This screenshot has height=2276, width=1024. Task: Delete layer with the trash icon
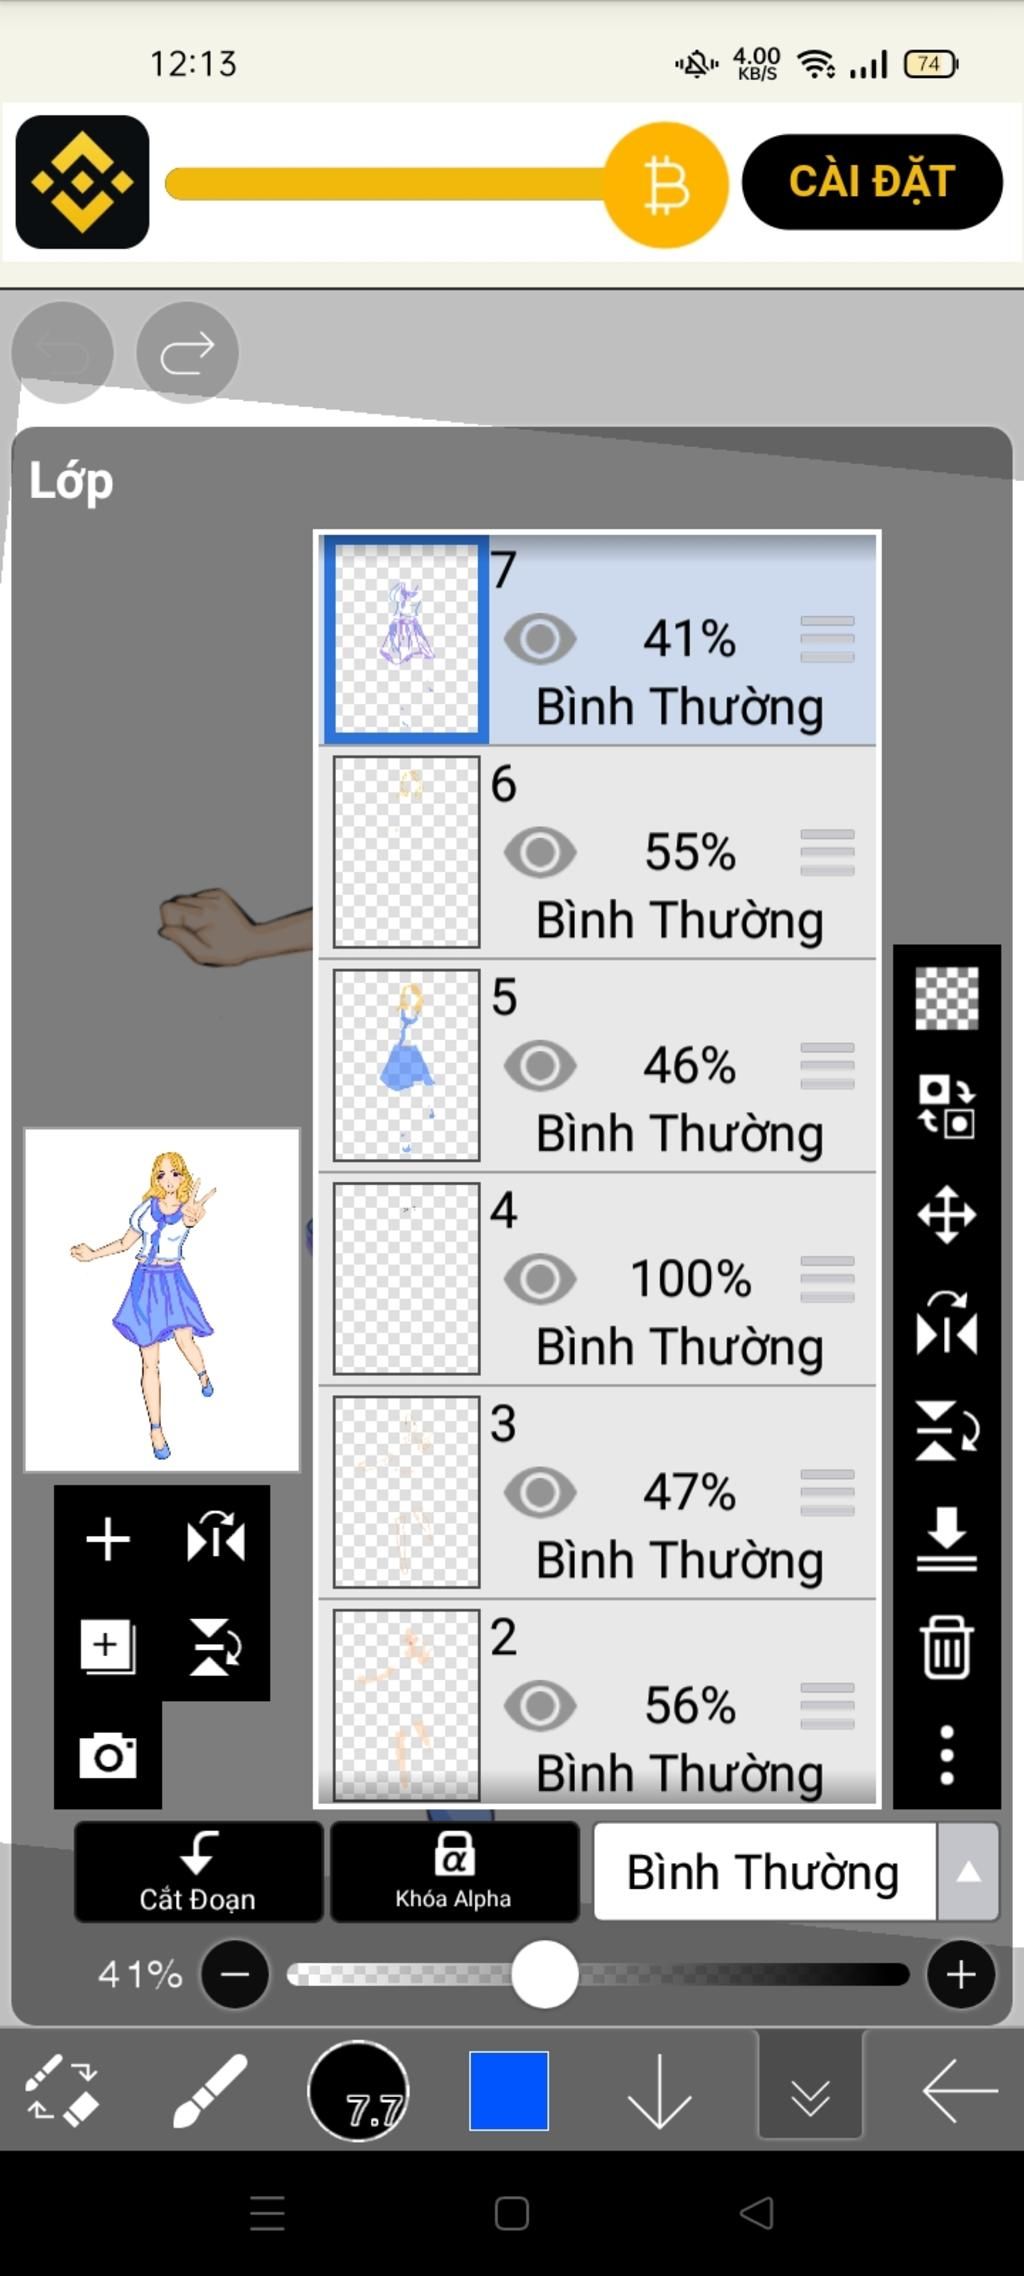coord(946,1647)
